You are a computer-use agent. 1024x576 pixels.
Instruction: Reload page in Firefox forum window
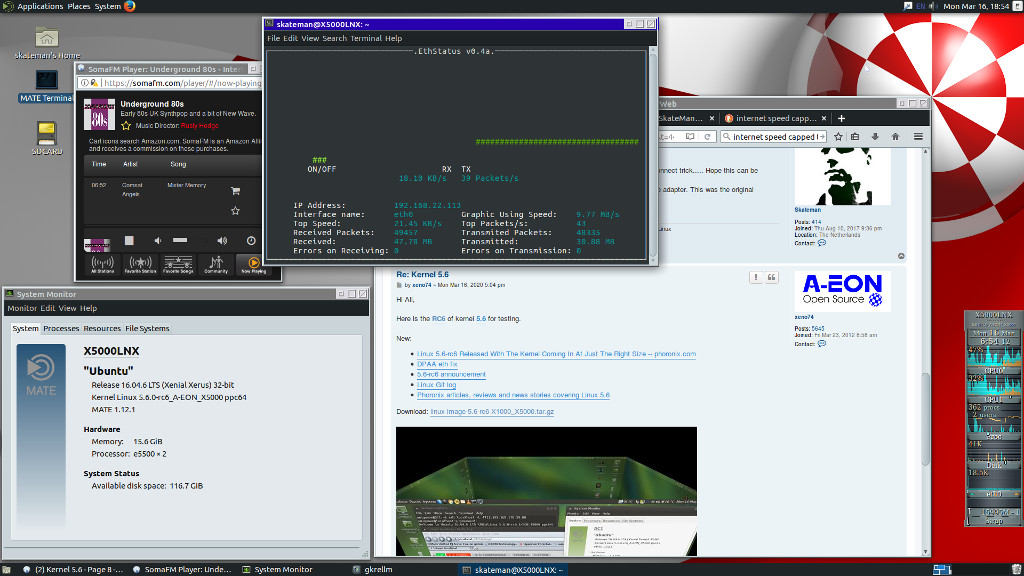pos(707,136)
